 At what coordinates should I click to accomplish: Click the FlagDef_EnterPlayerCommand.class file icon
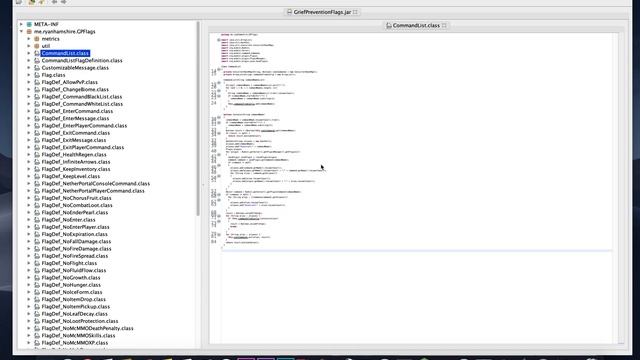[x=37, y=126]
